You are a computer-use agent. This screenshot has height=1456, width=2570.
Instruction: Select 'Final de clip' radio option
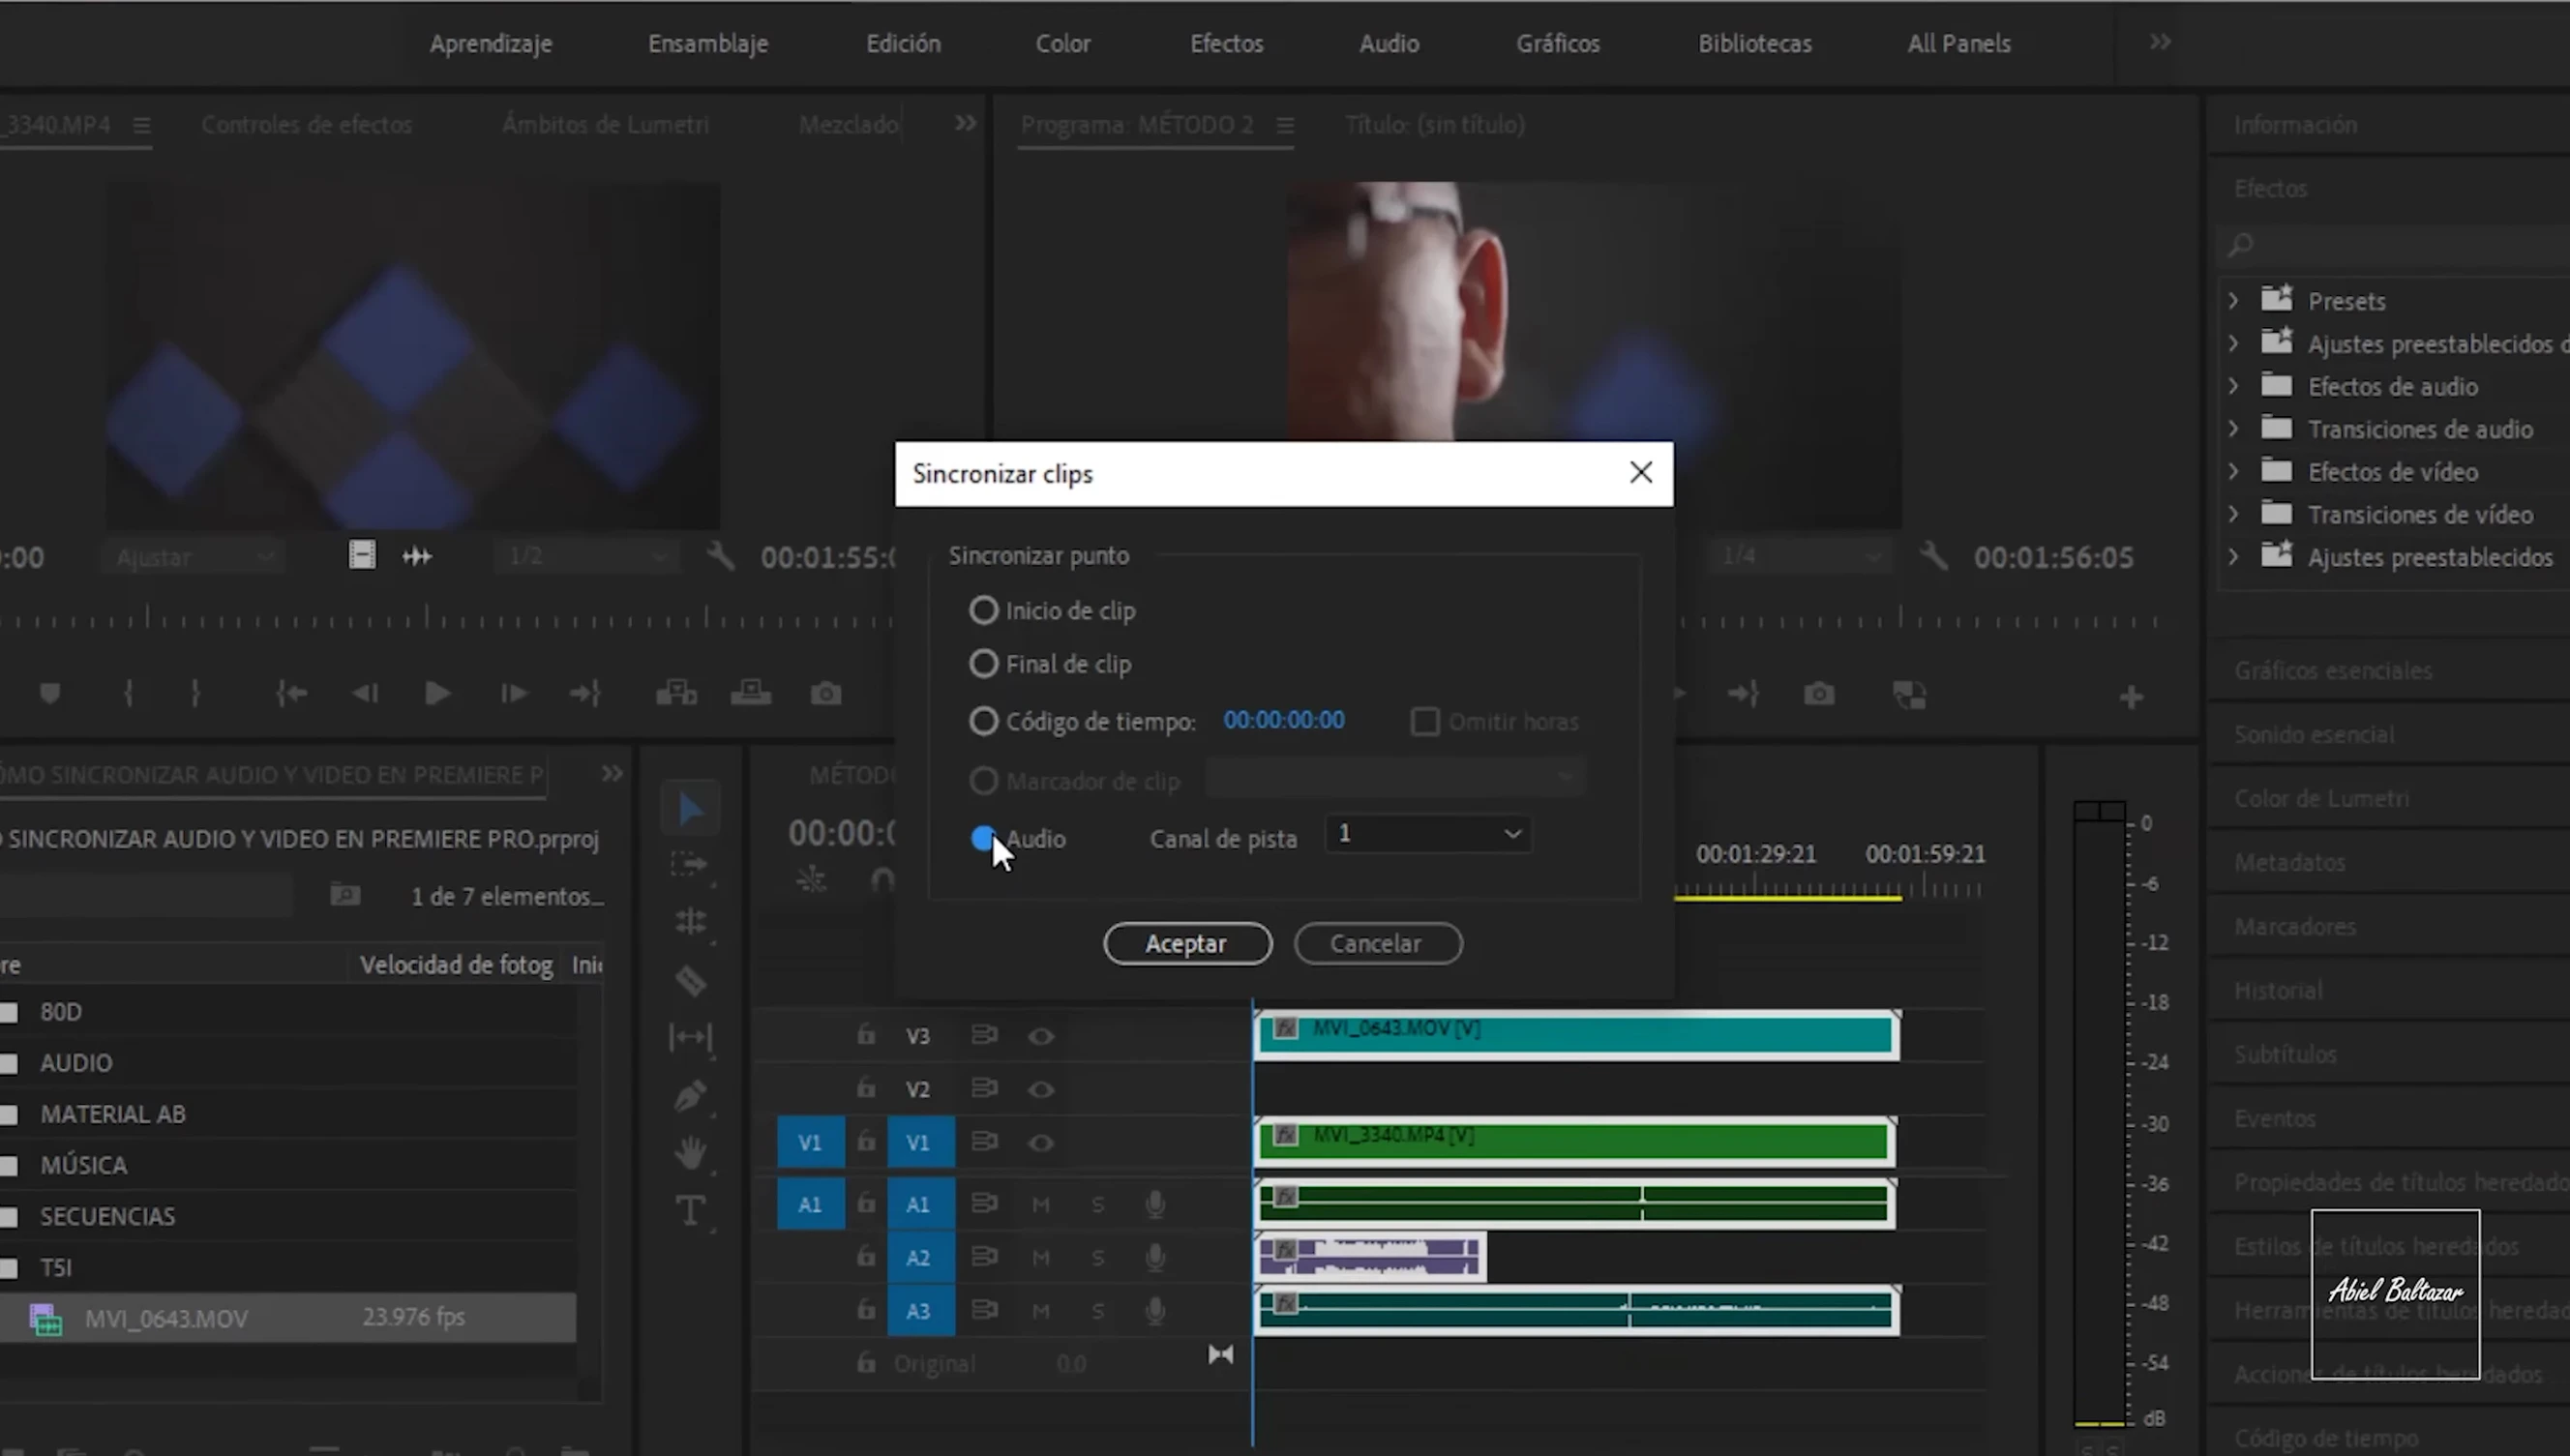983,664
